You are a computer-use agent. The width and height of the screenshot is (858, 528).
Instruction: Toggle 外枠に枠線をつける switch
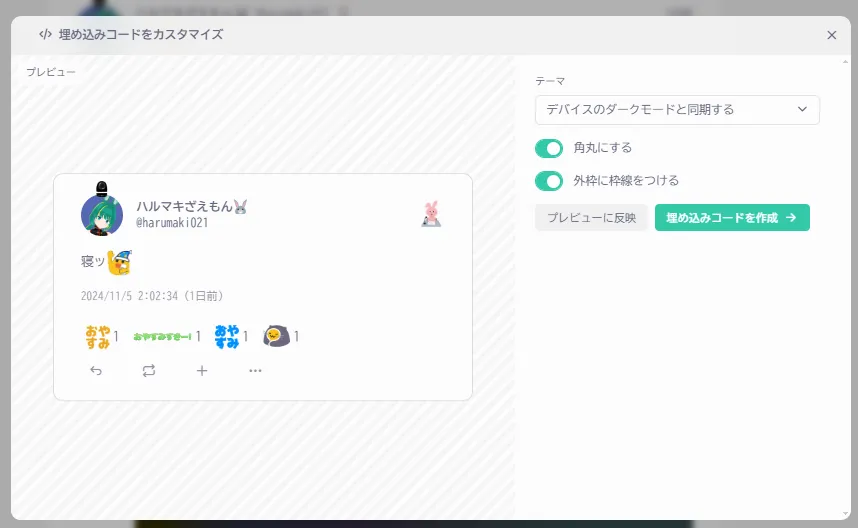click(549, 181)
